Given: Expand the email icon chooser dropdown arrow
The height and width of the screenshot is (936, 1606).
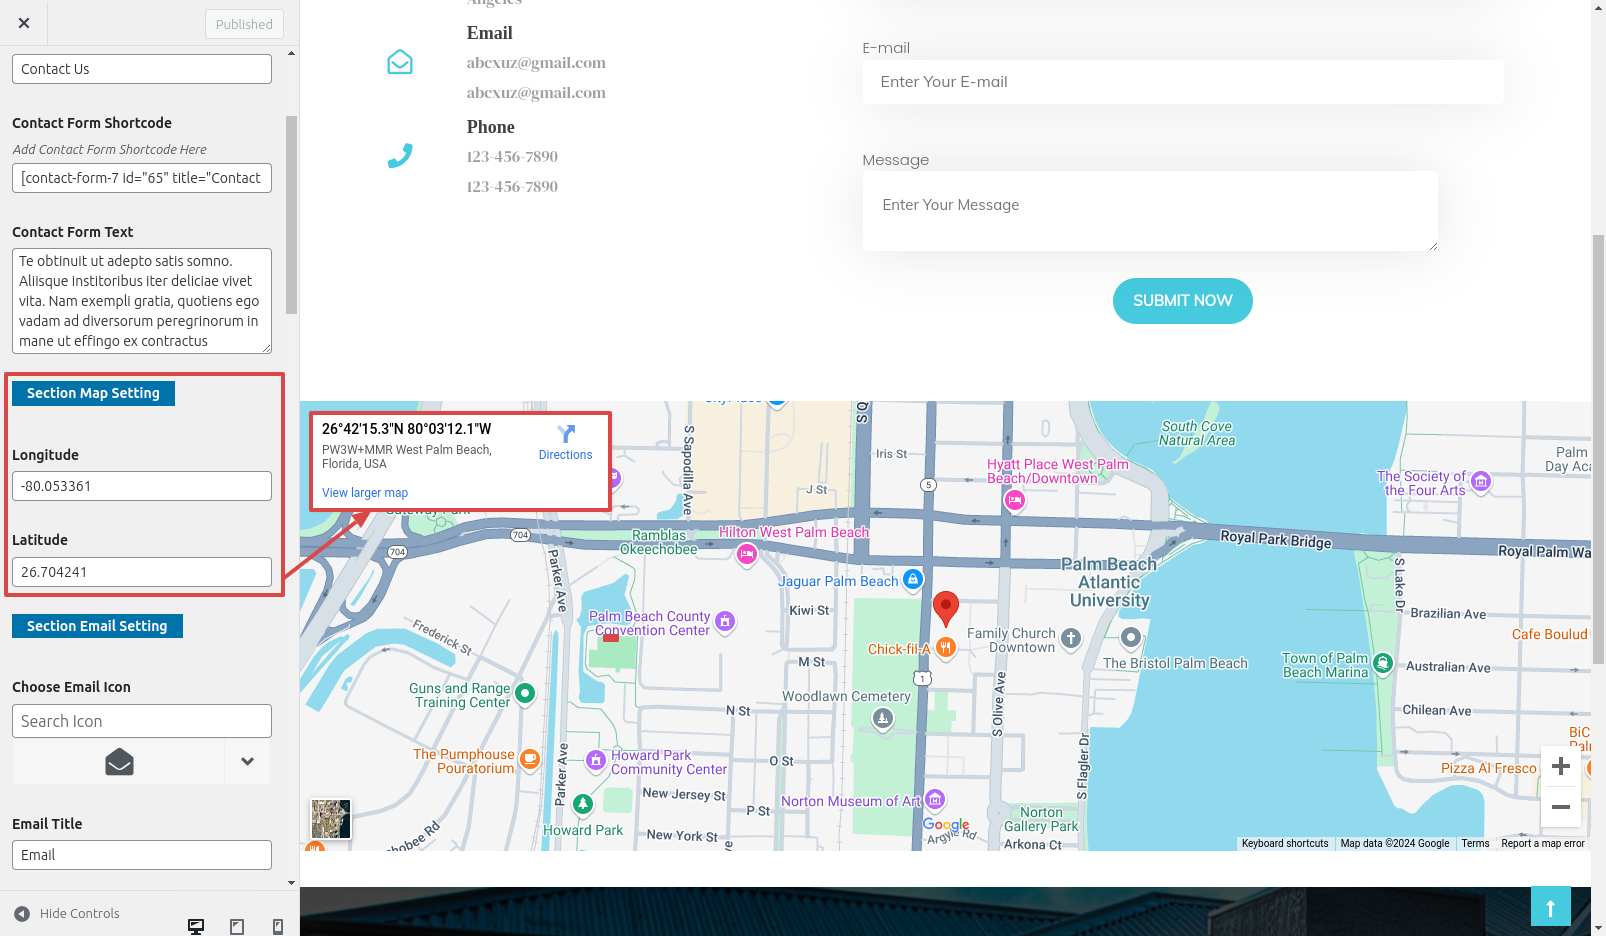Looking at the screenshot, I should [x=247, y=762].
